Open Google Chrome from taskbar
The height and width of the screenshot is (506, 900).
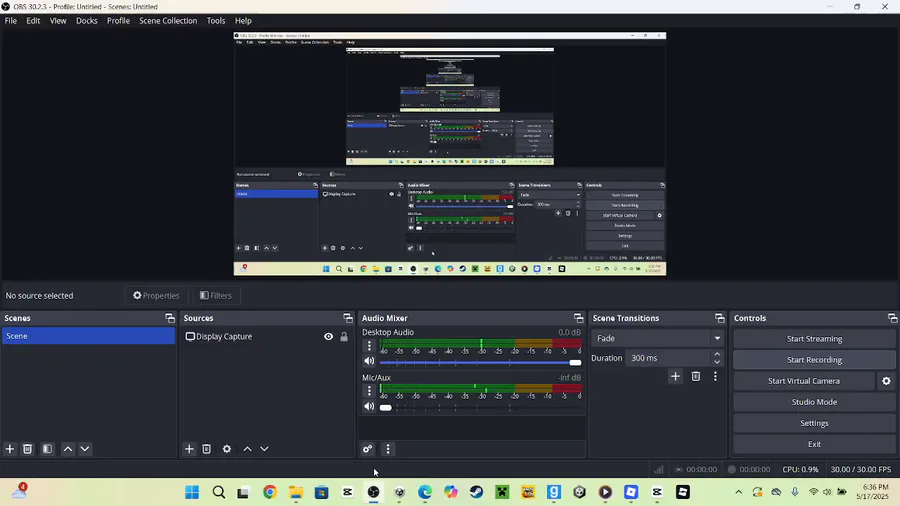pos(270,492)
